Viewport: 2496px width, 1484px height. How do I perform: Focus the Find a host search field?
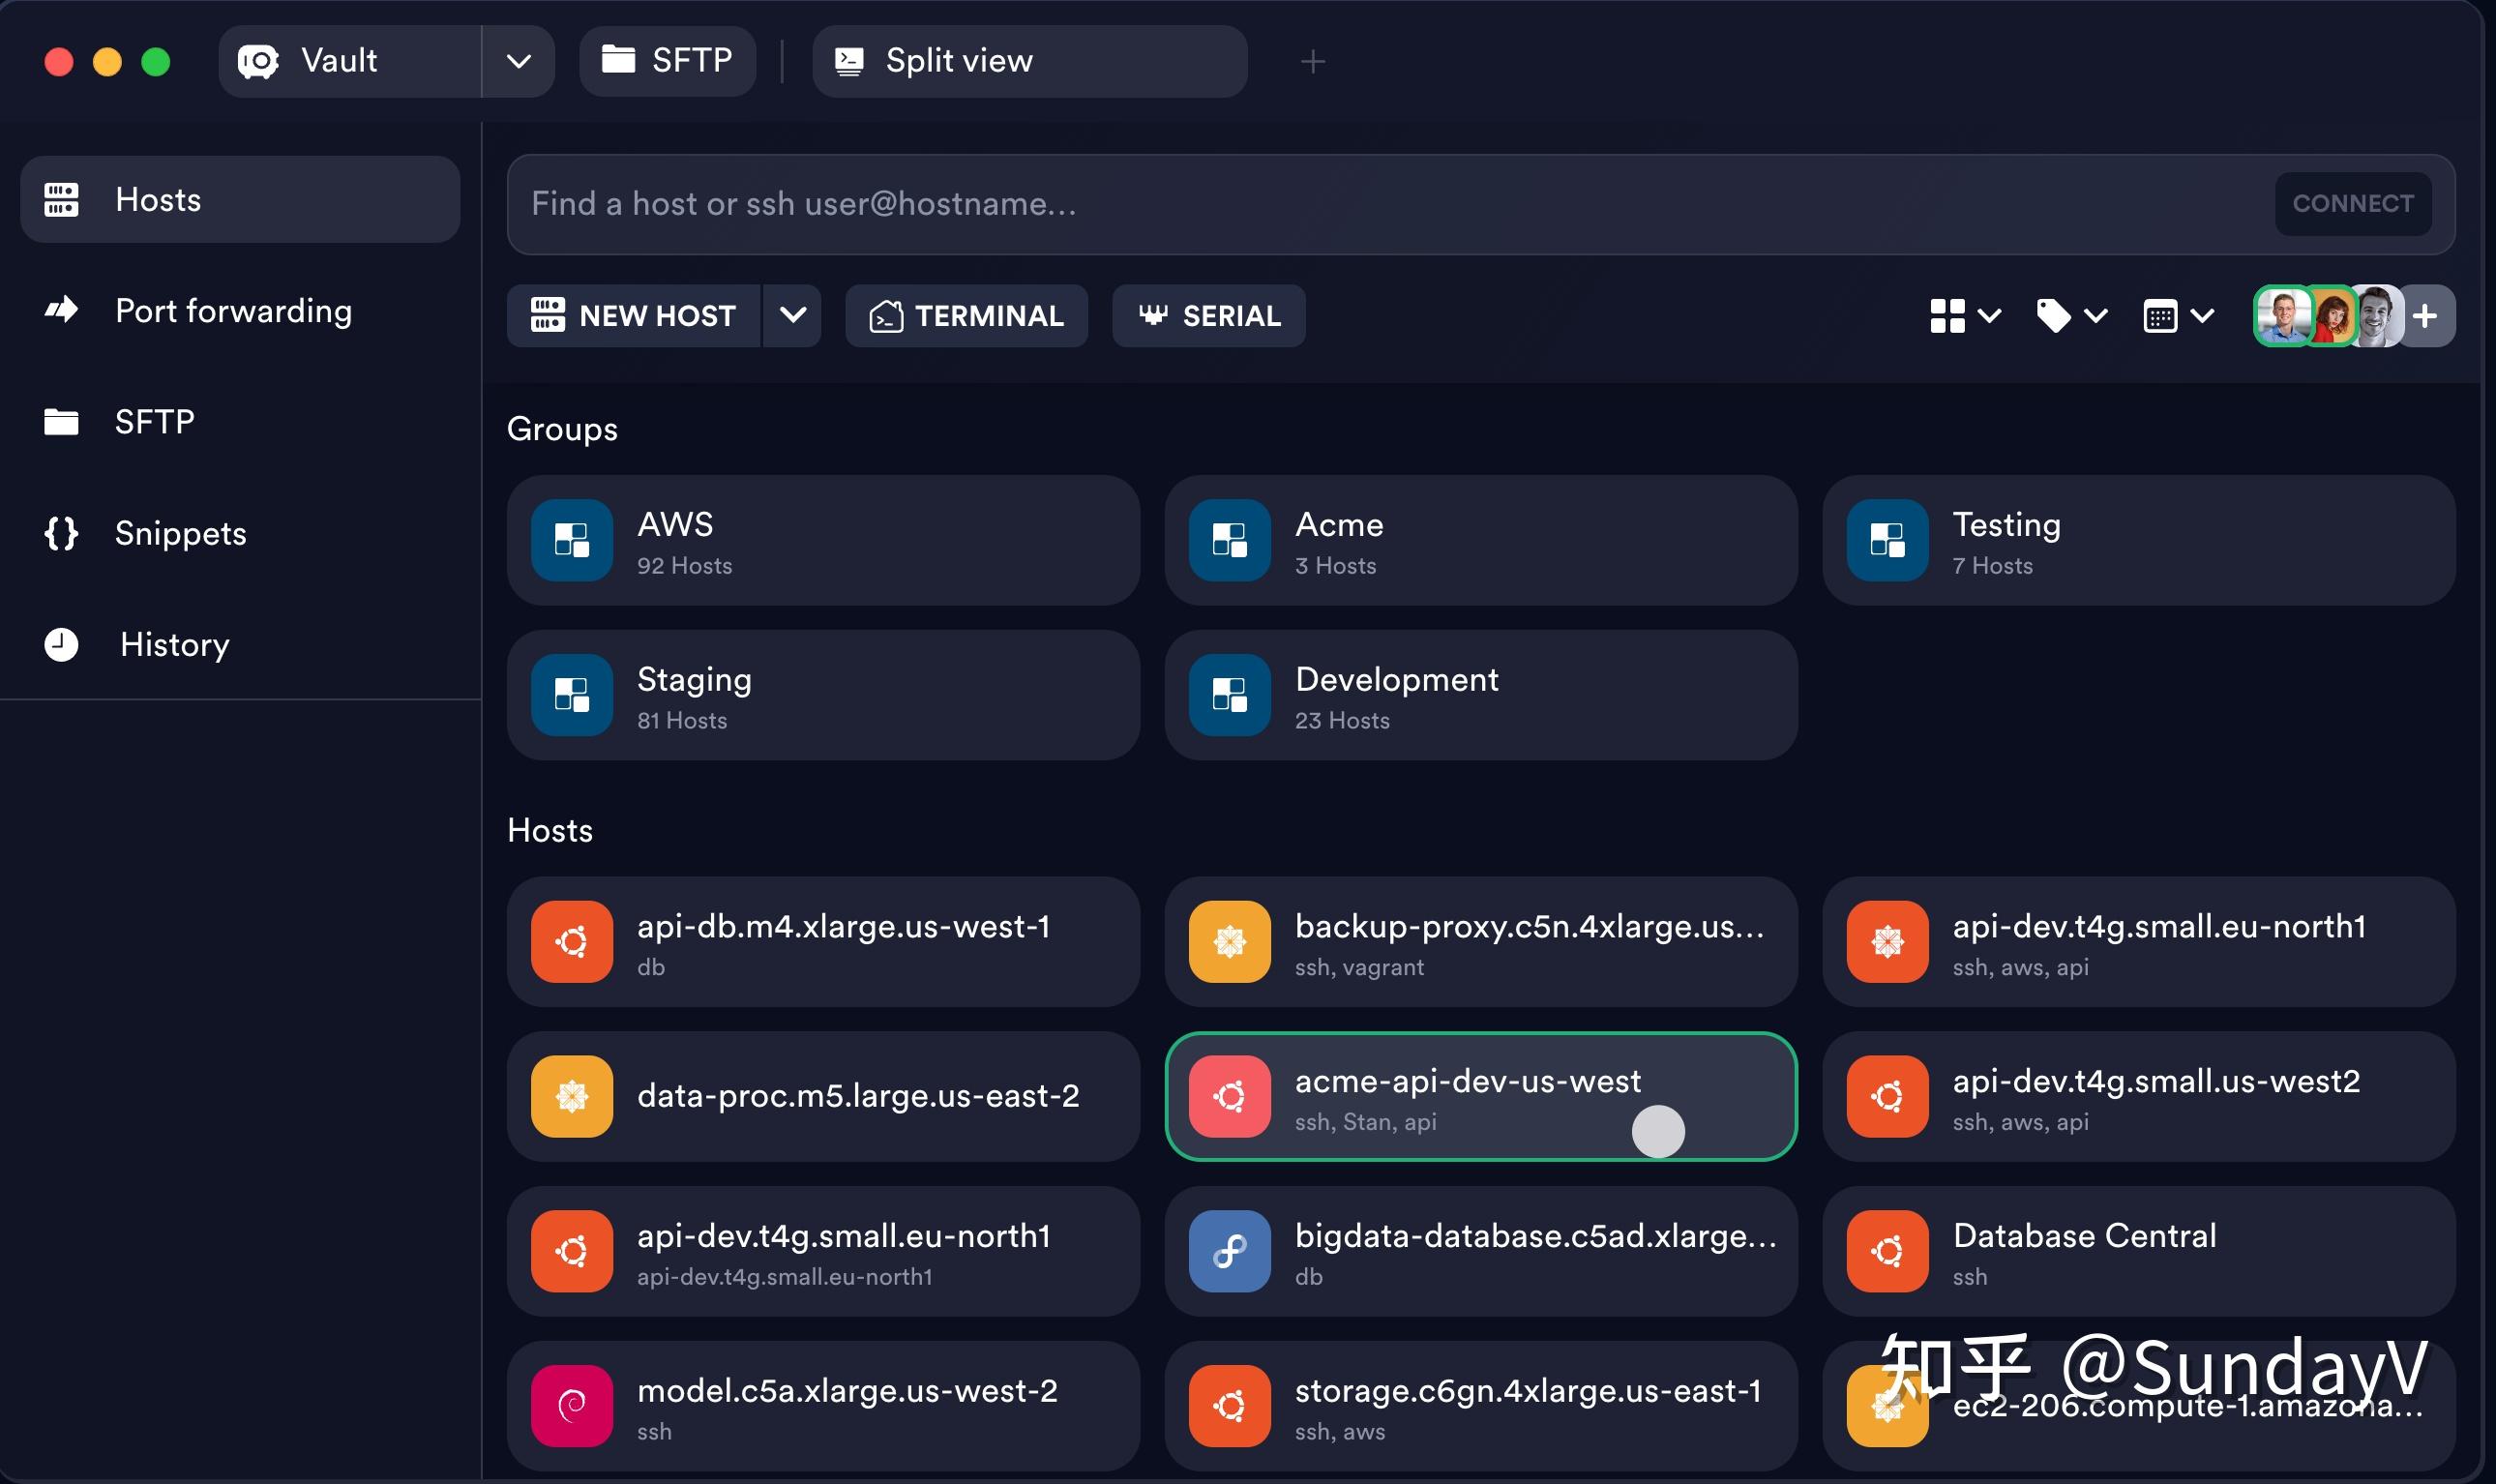coord(1380,204)
